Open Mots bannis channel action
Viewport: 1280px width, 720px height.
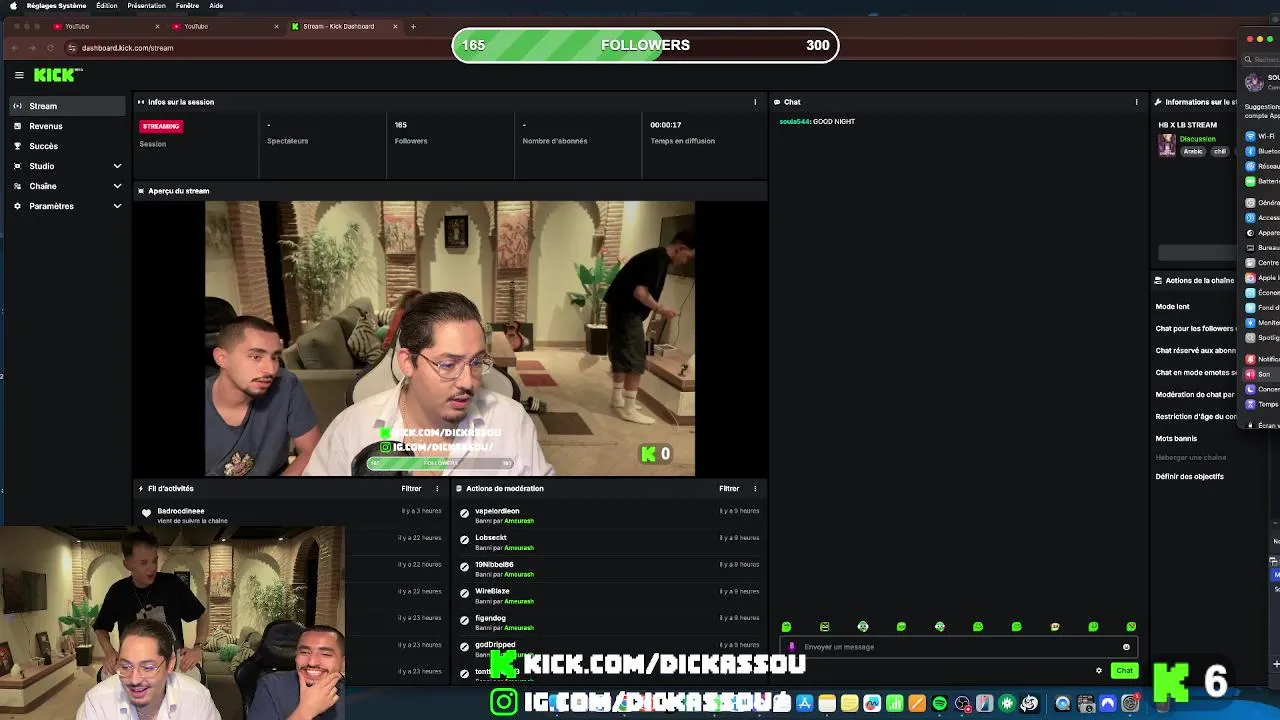[x=1176, y=439]
